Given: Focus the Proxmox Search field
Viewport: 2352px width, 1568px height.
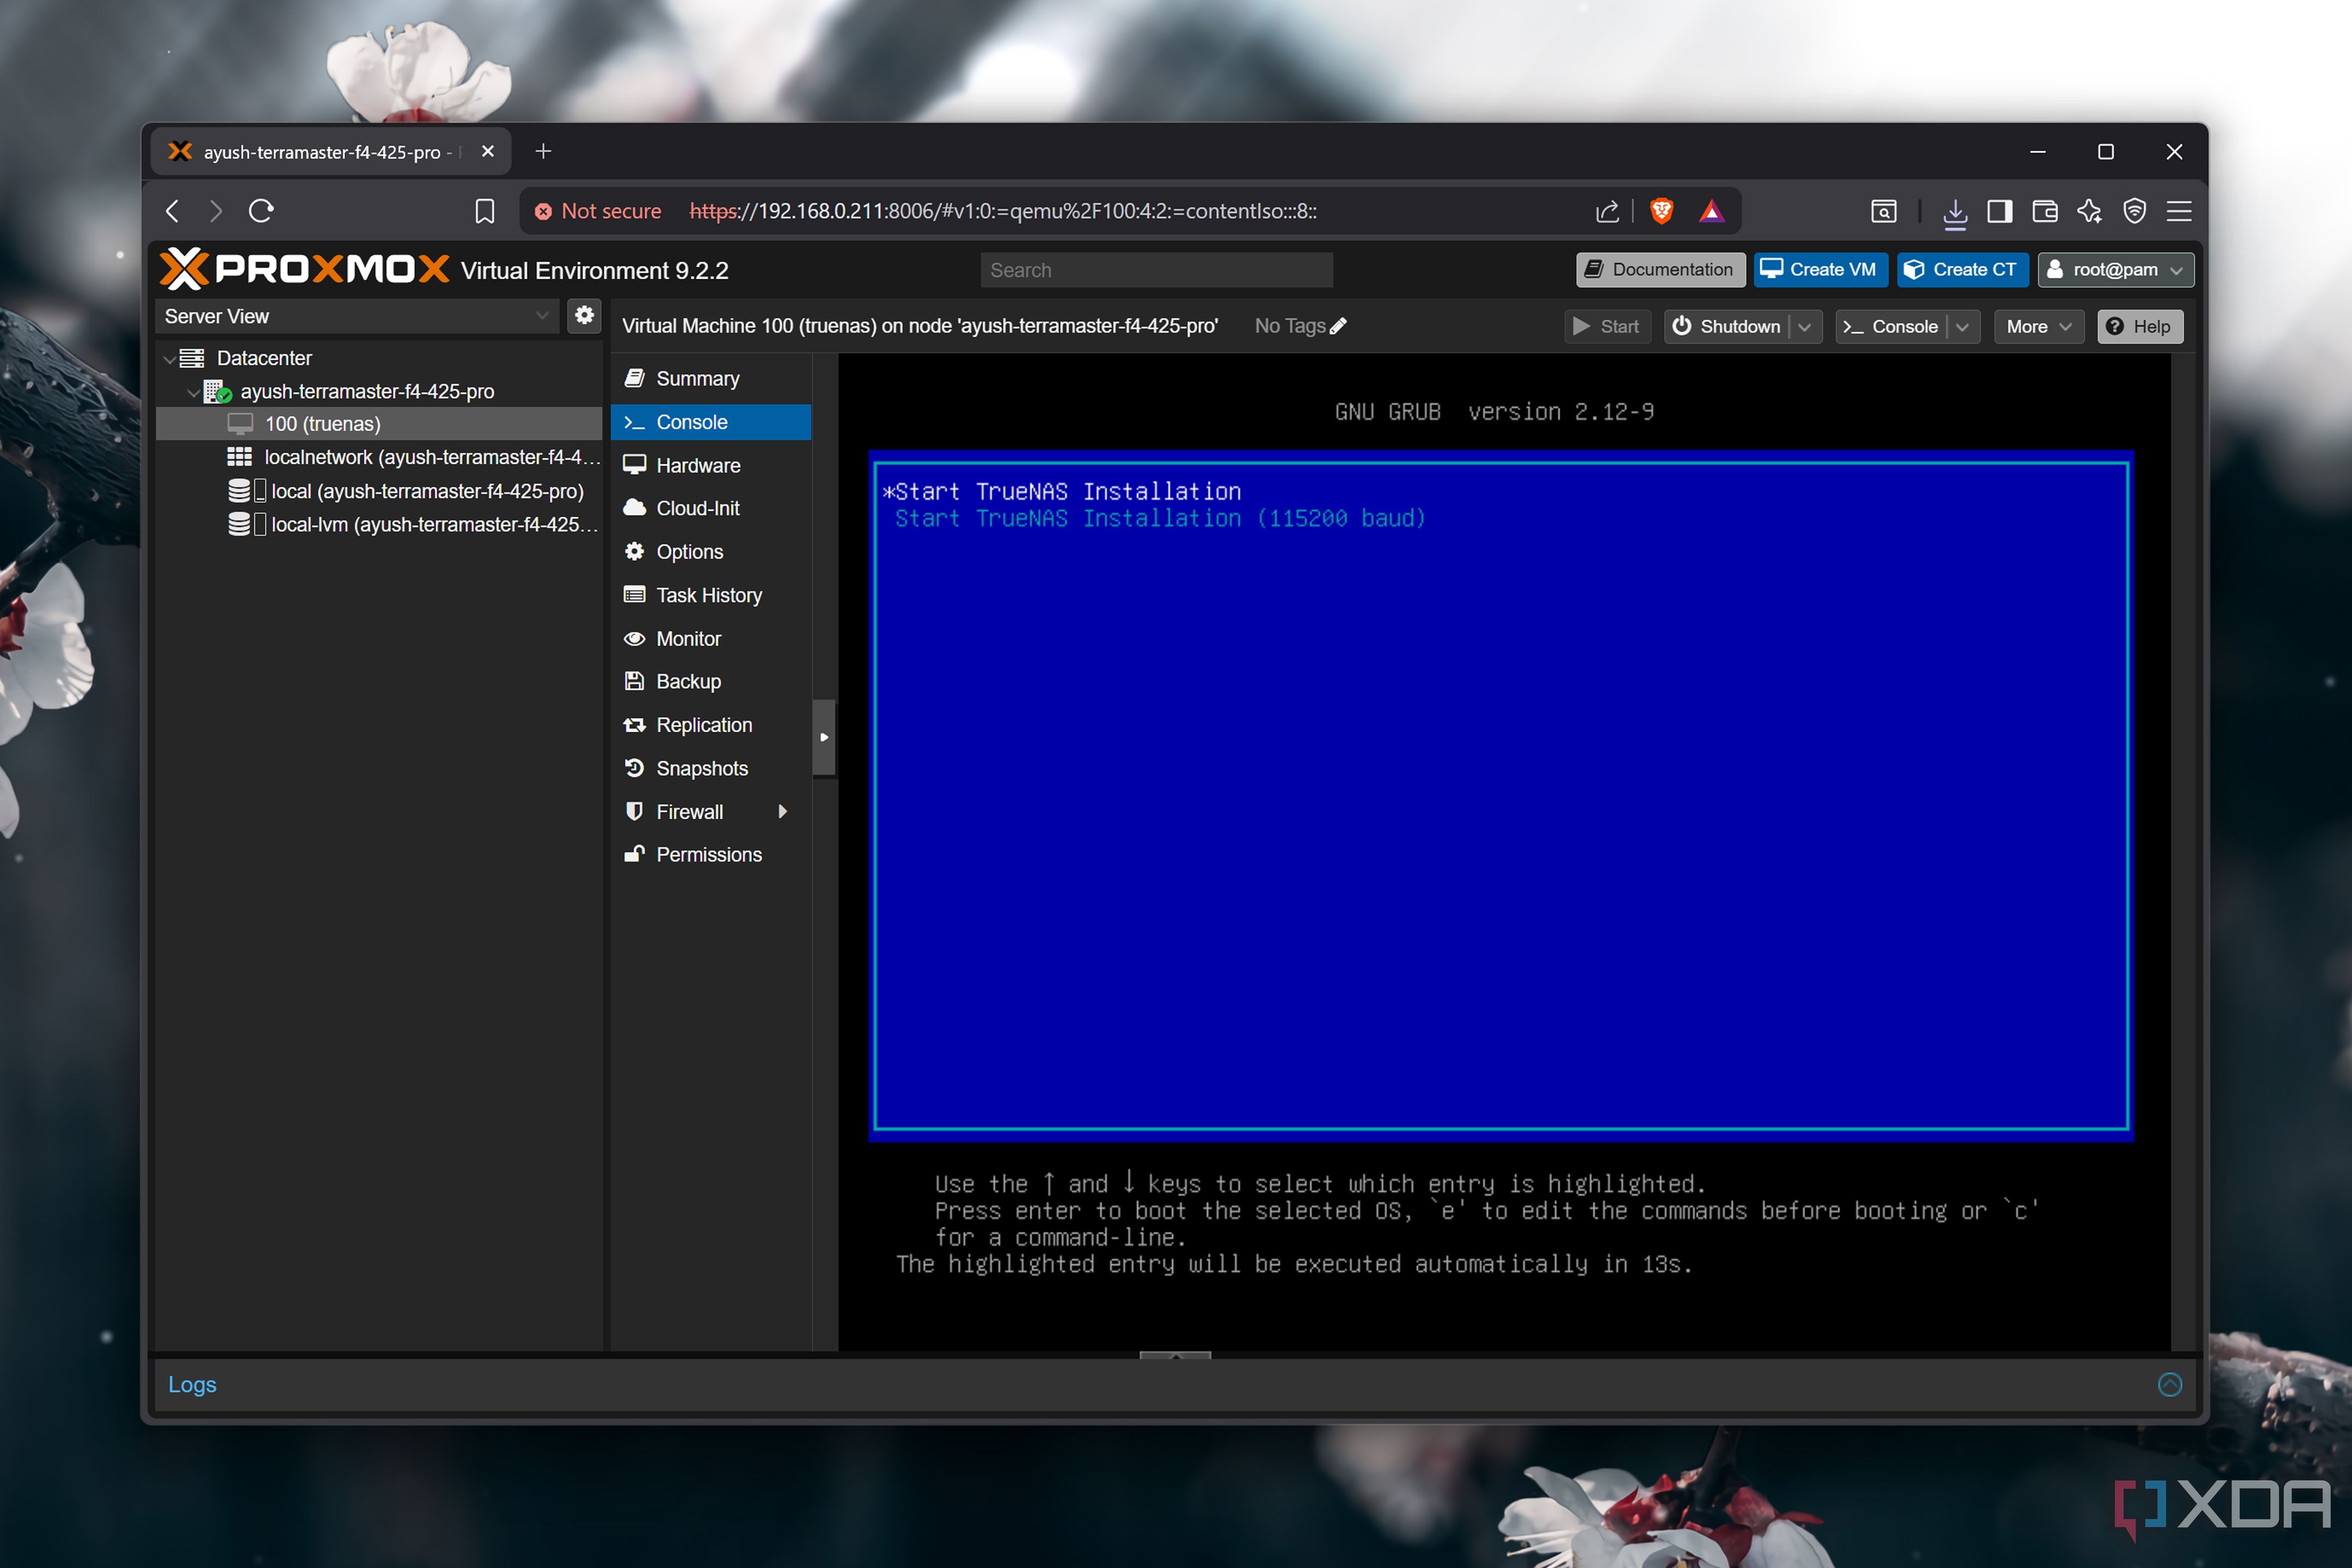Looking at the screenshot, I should pos(1156,270).
